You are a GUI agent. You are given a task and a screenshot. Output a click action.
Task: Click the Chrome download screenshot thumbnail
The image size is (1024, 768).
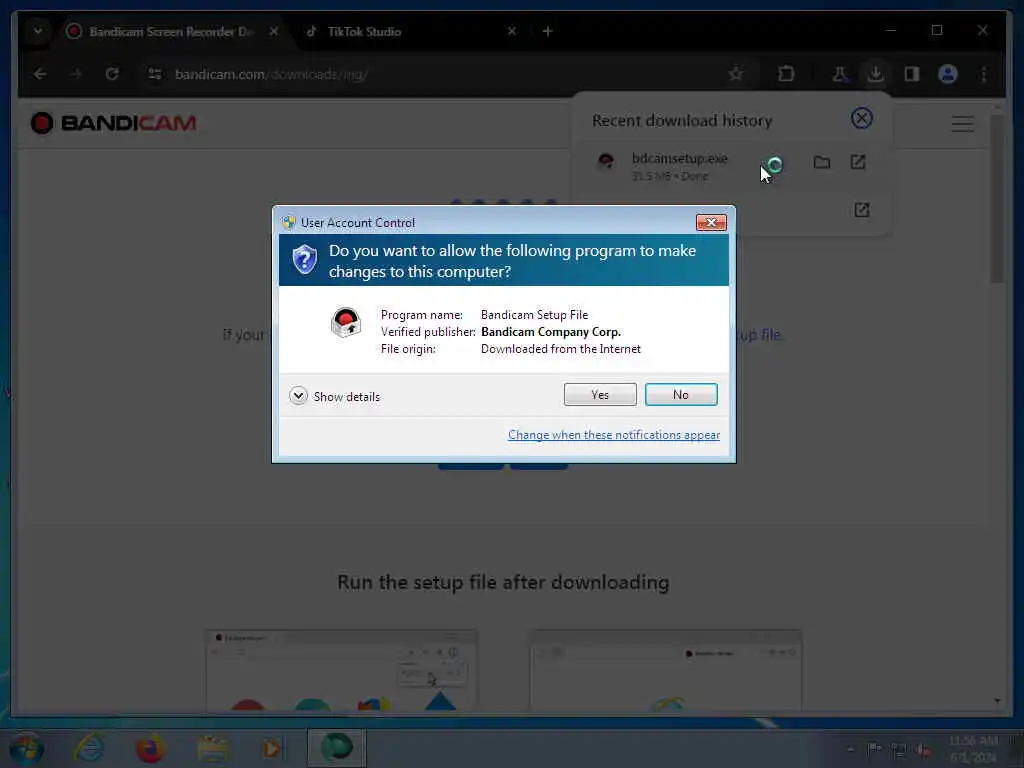point(342,671)
